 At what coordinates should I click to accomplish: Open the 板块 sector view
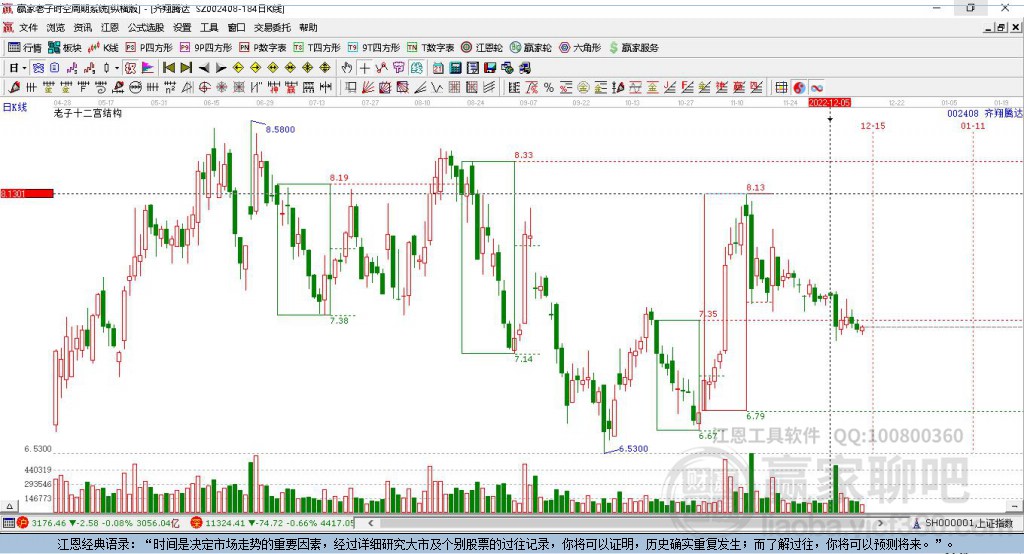[65, 48]
